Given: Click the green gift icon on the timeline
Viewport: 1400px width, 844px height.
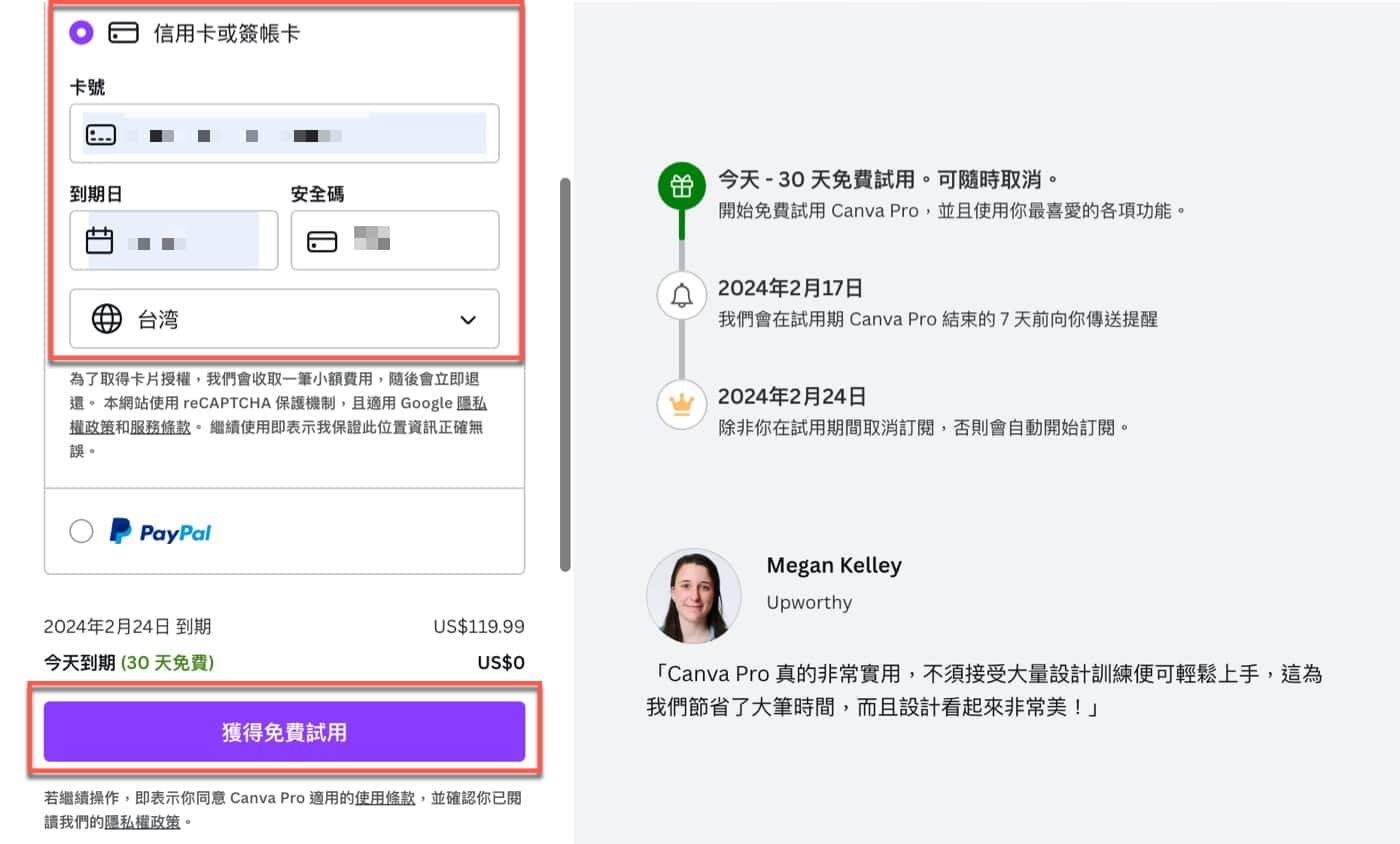Looking at the screenshot, I should click(x=681, y=186).
